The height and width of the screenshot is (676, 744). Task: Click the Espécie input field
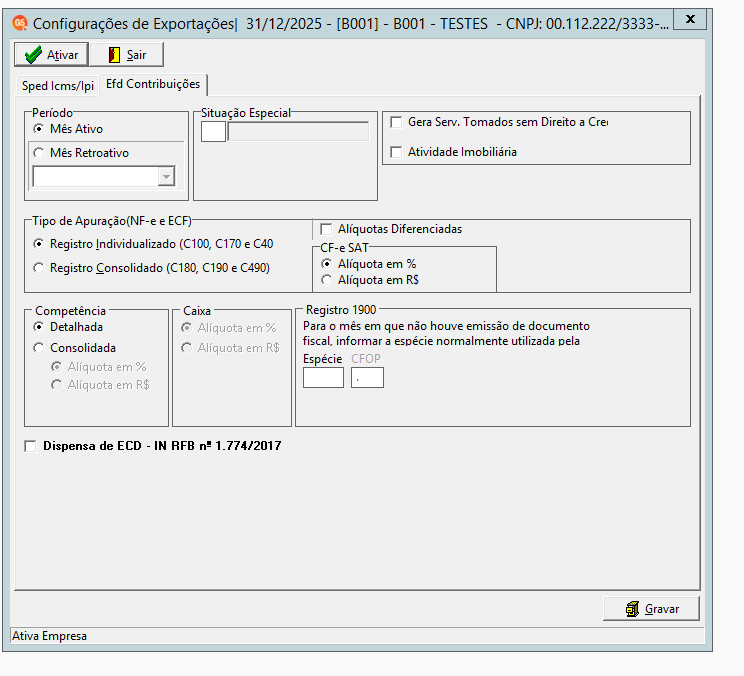[323, 378]
